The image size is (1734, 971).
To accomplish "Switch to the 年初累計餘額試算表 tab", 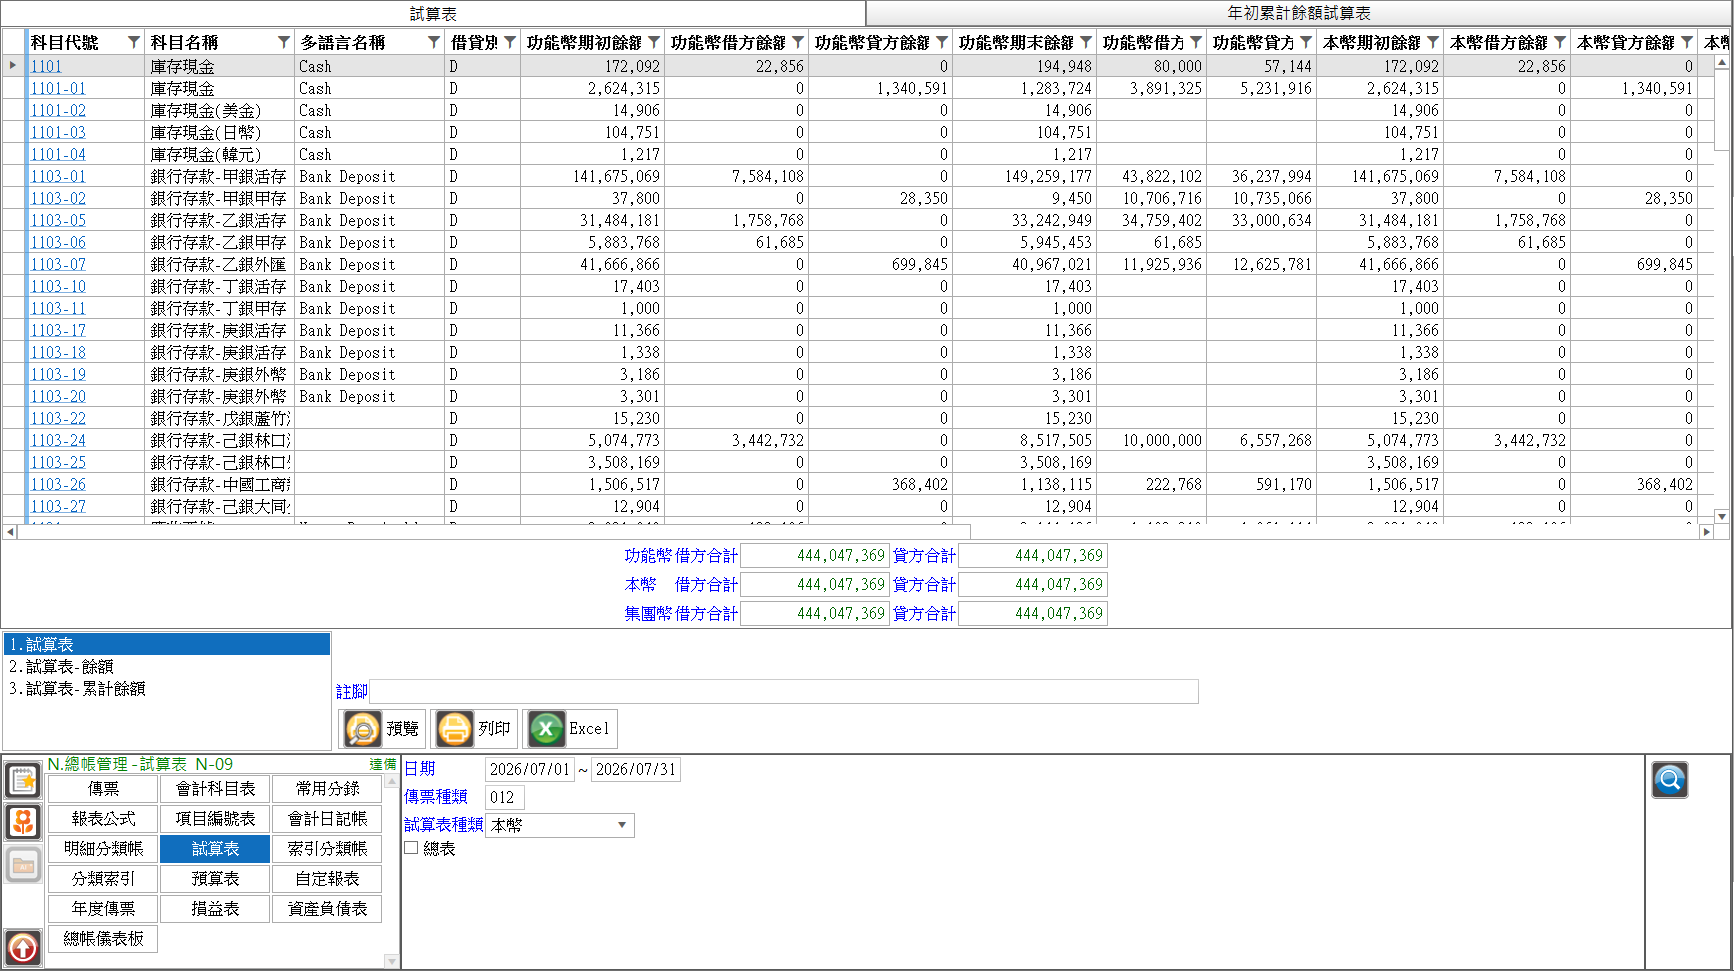I will (1299, 13).
